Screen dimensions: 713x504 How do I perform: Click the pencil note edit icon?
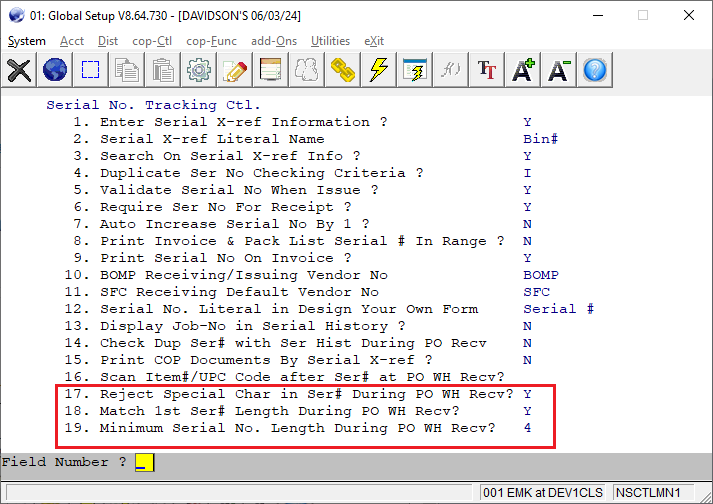point(235,70)
